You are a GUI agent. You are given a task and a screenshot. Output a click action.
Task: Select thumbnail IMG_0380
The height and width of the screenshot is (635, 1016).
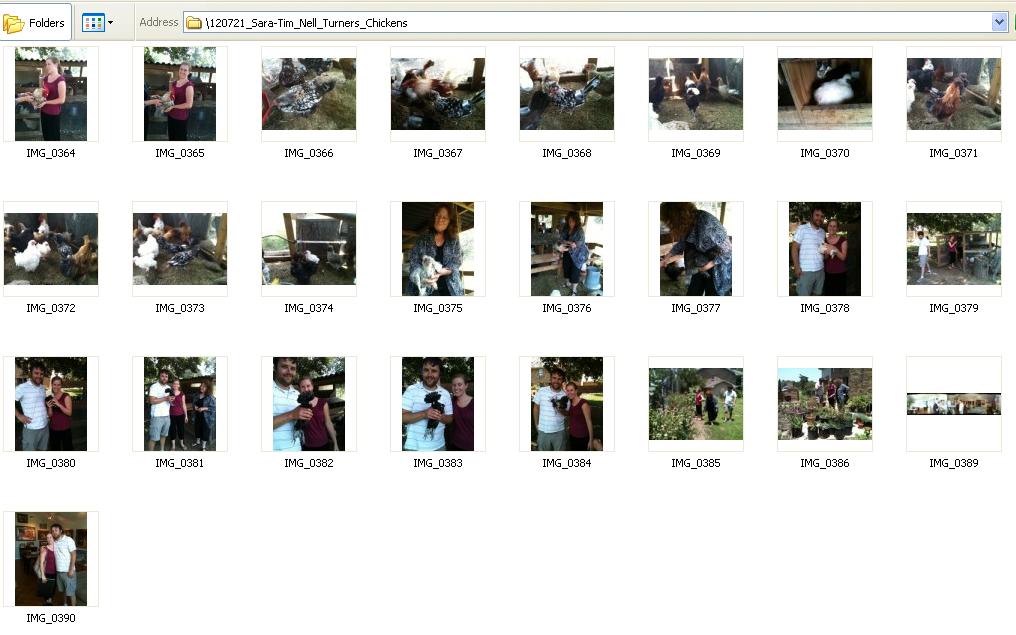click(x=51, y=404)
